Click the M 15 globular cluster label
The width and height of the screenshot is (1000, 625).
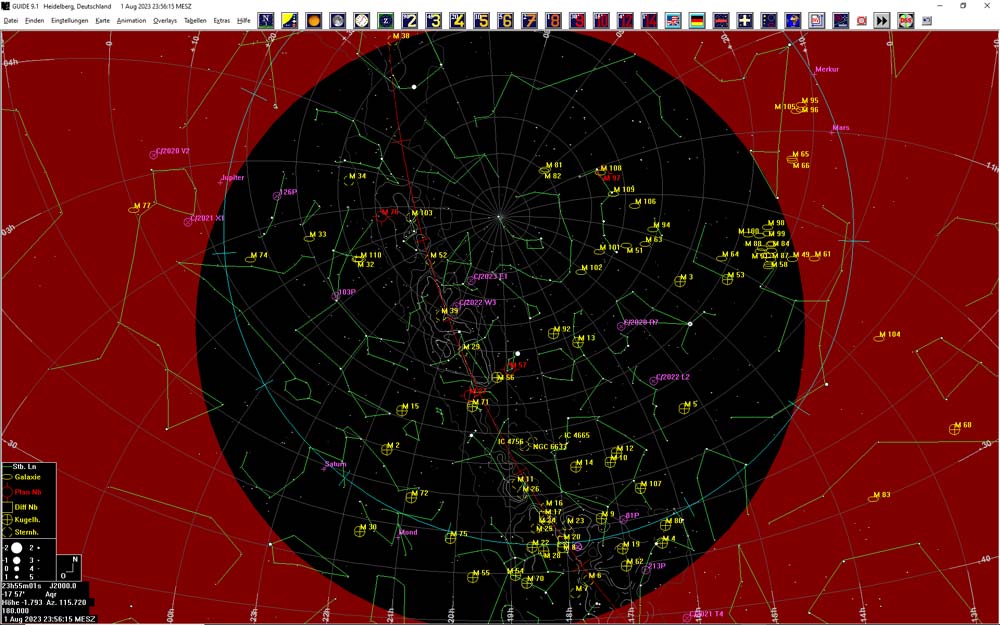tap(410, 406)
